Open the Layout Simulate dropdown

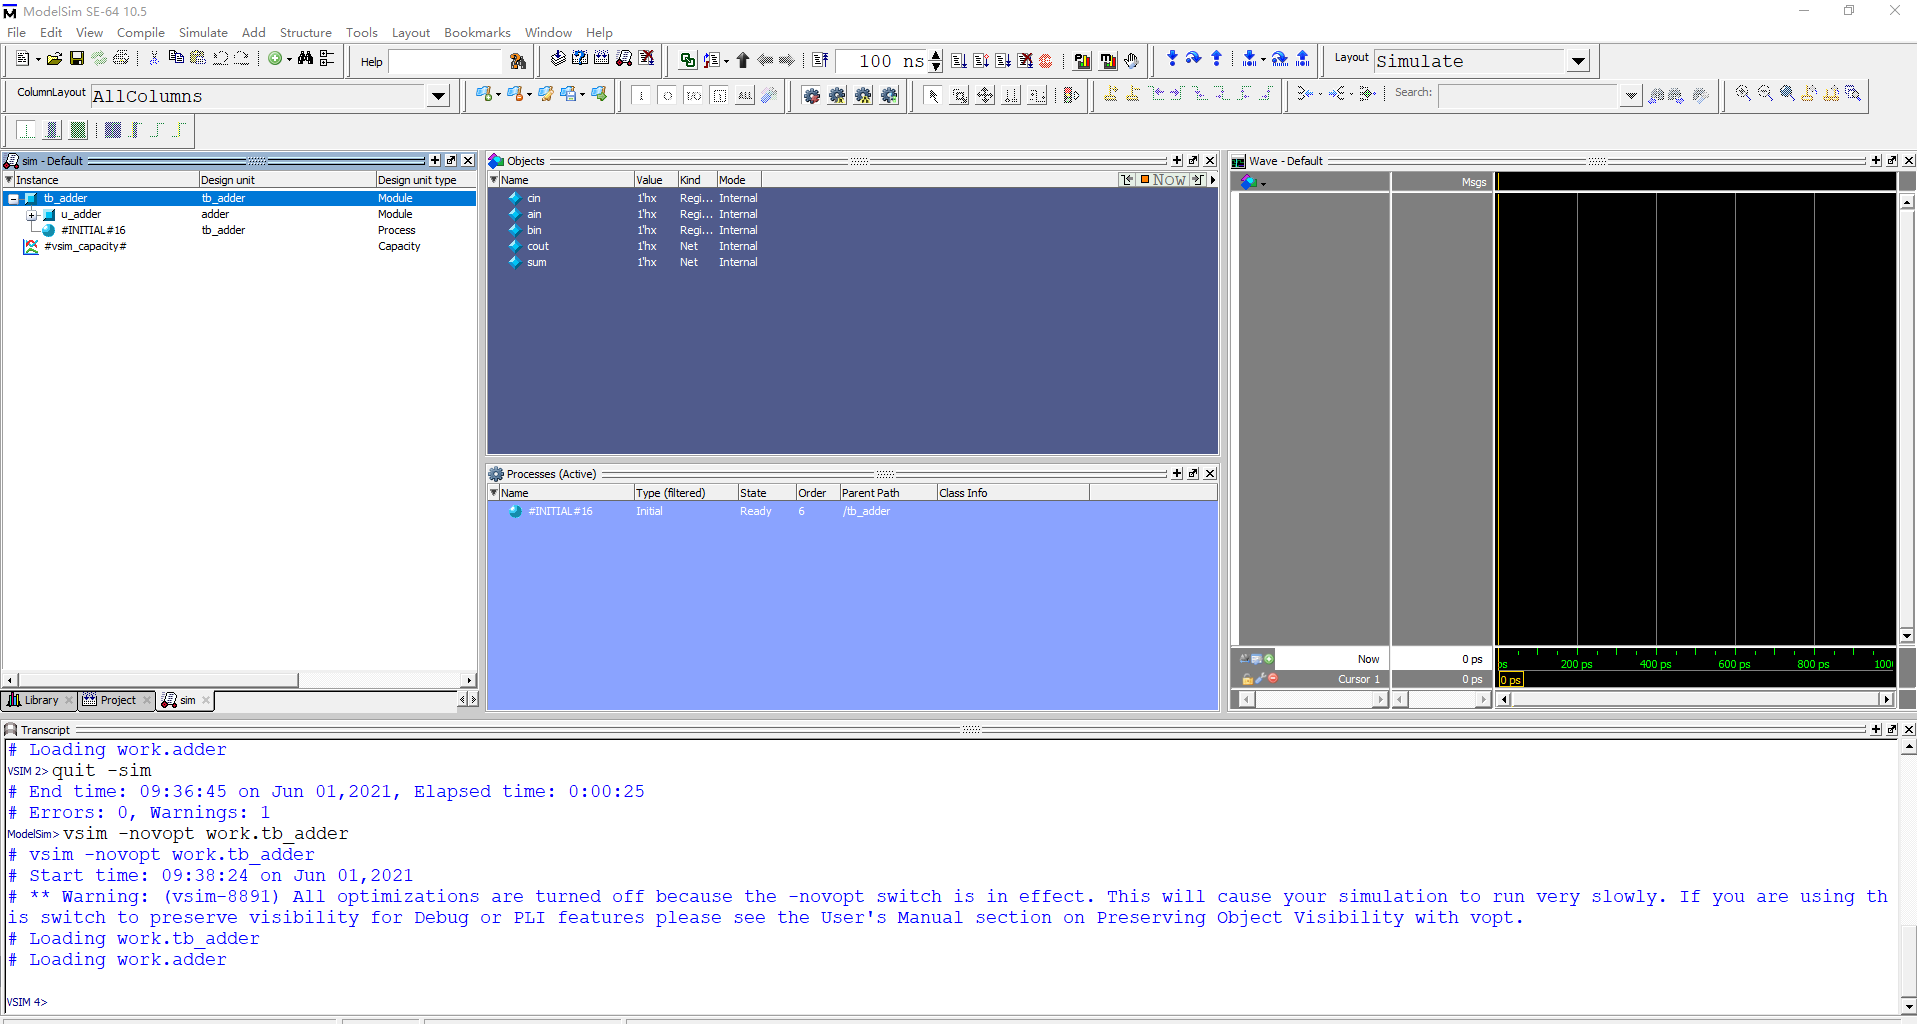click(1578, 61)
